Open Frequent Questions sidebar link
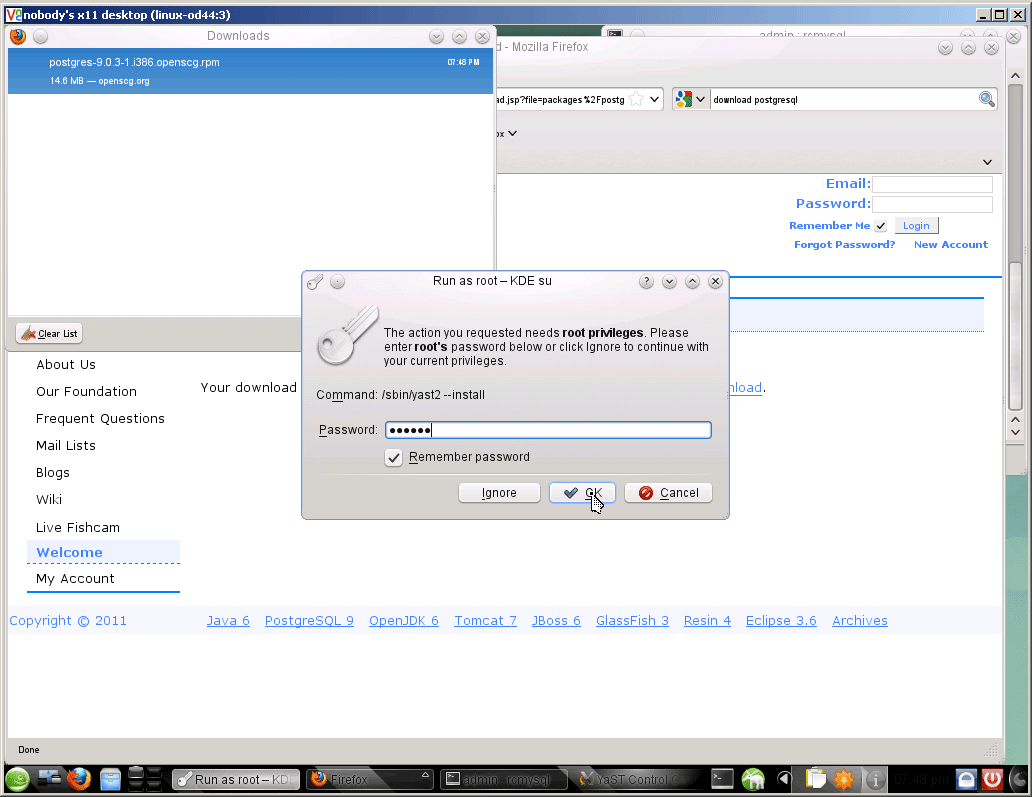This screenshot has height=797, width=1032. [x=100, y=419]
